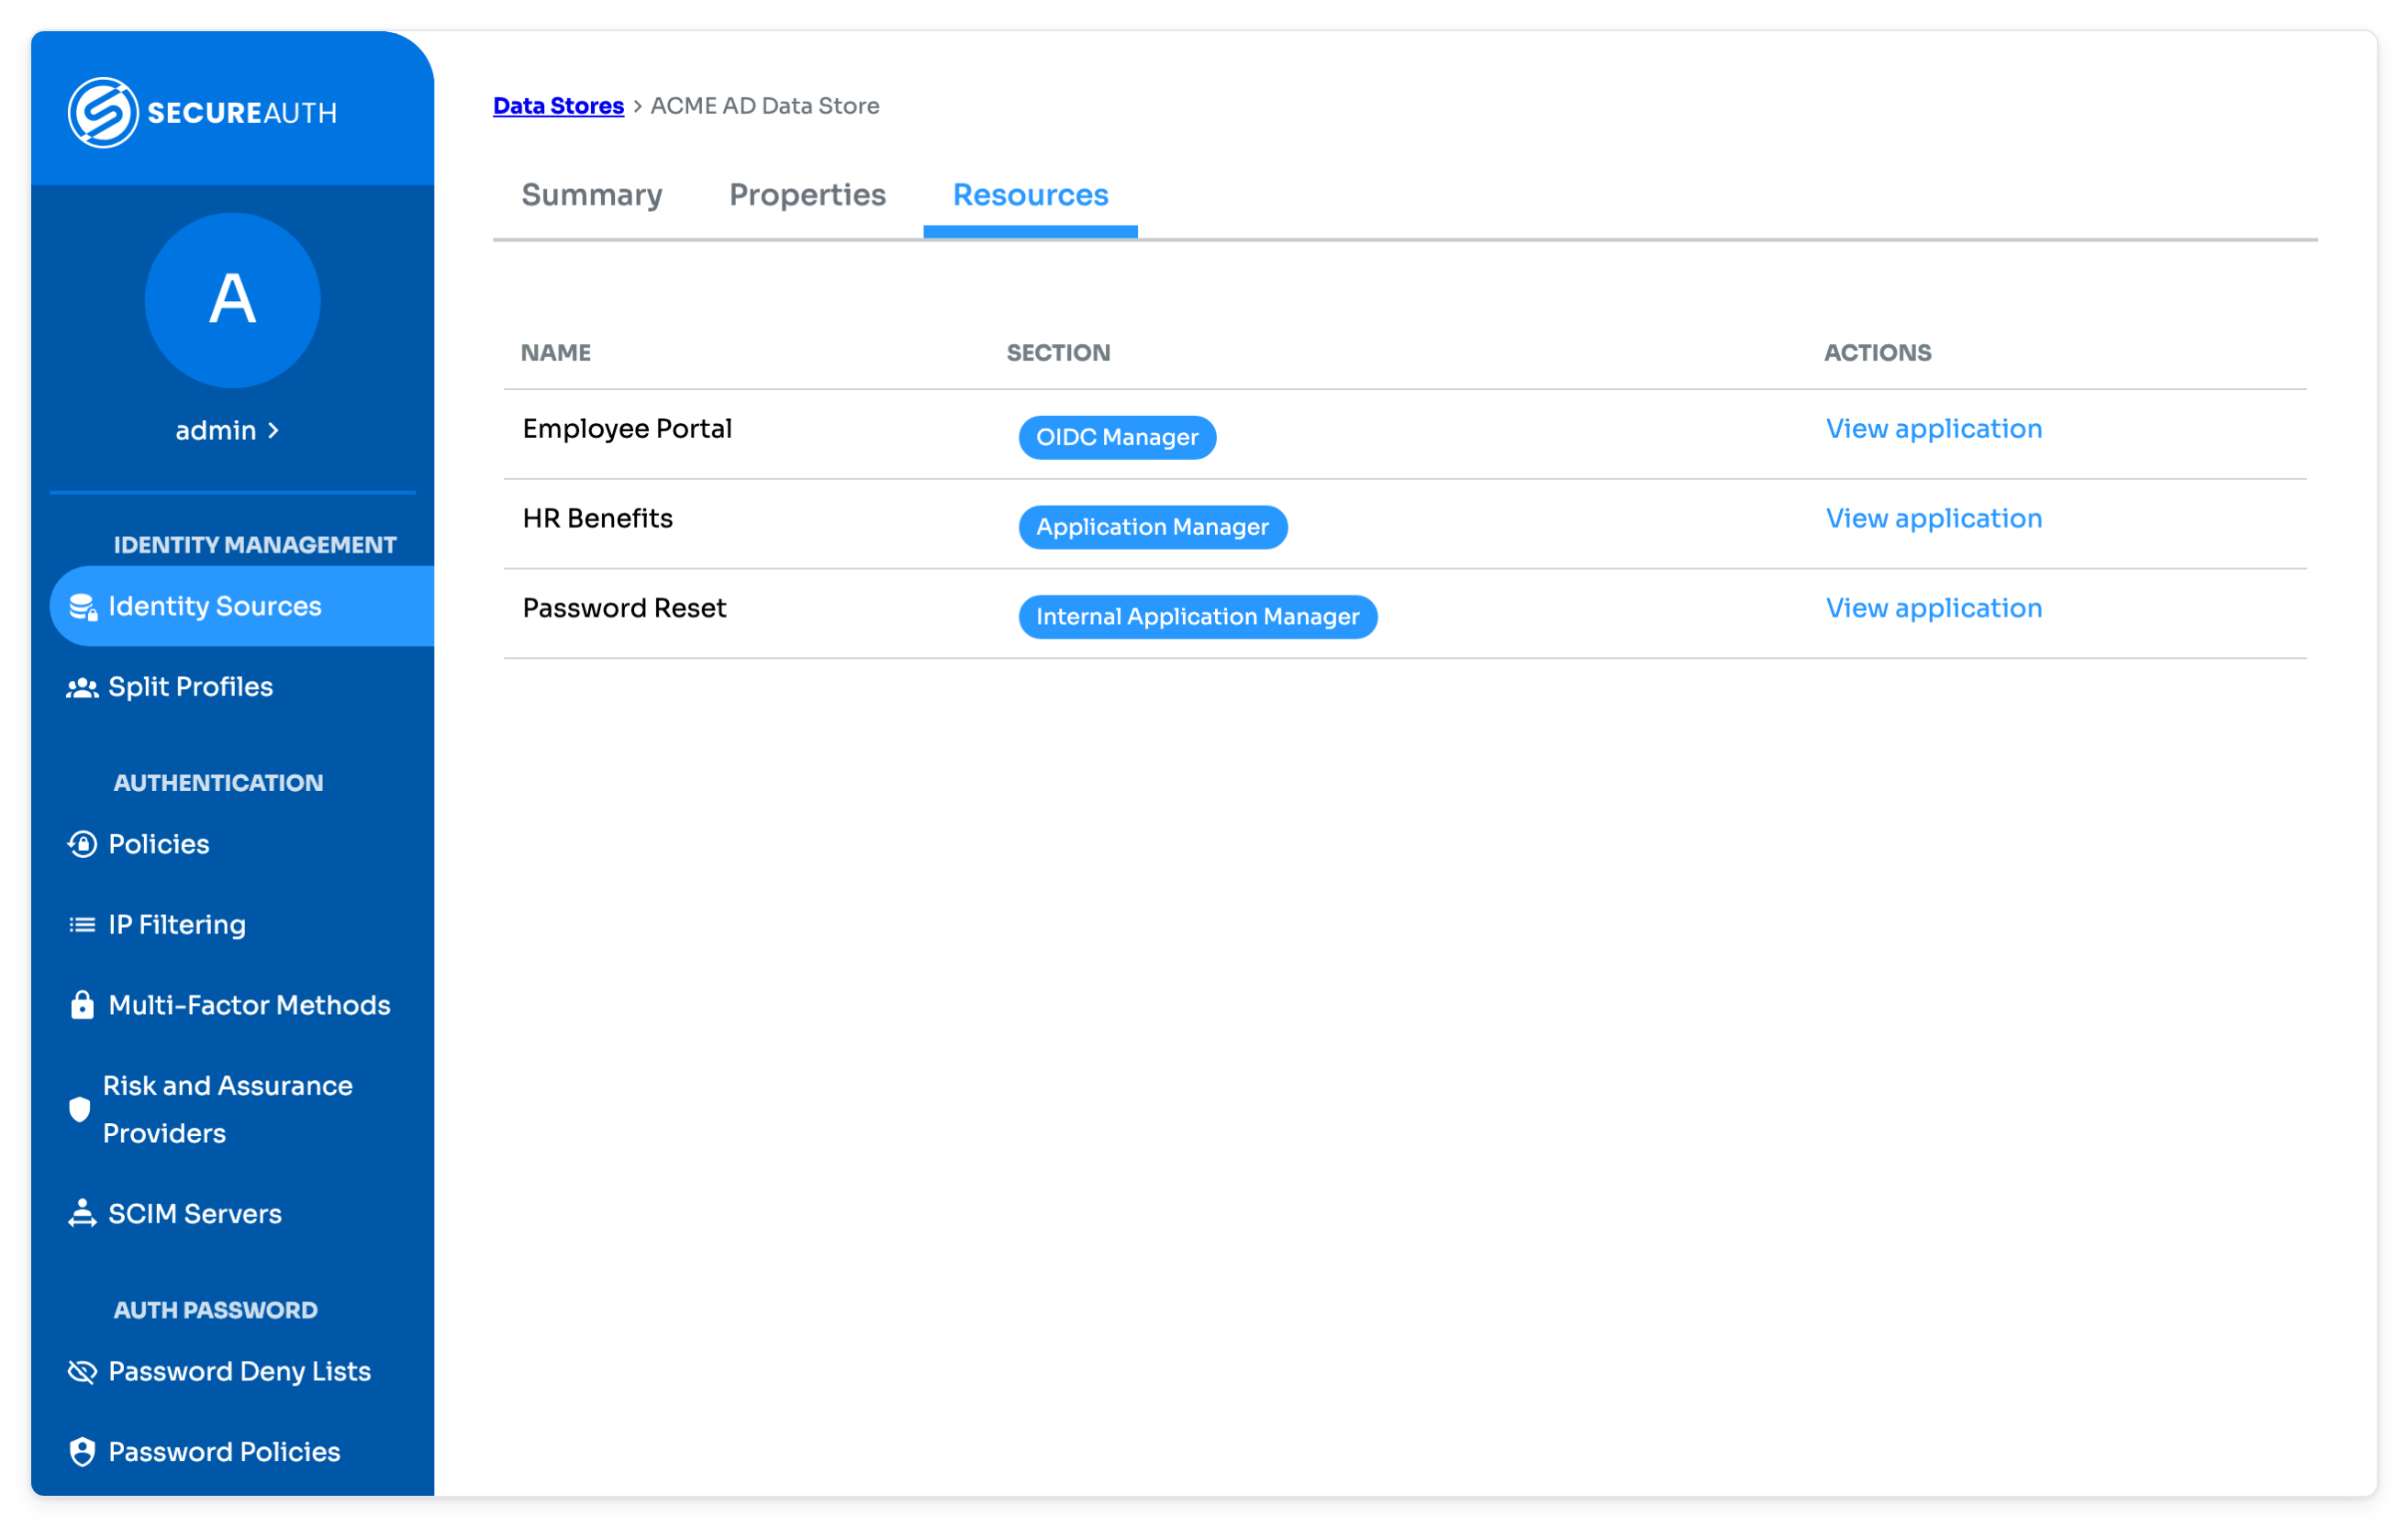The height and width of the screenshot is (1527, 2408).
Task: Click the Password Deny Lists crossed-eye icon
Action: pos(82,1371)
